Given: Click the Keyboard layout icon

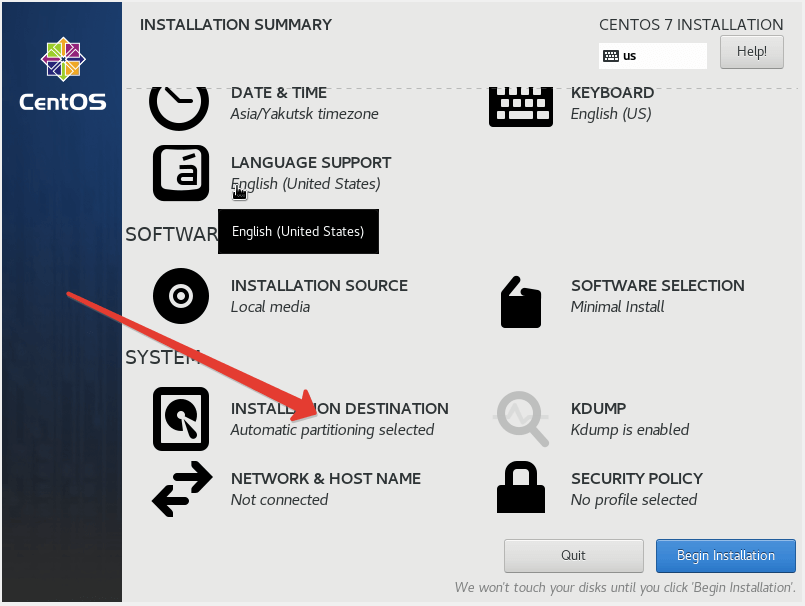Looking at the screenshot, I should [x=520, y=105].
